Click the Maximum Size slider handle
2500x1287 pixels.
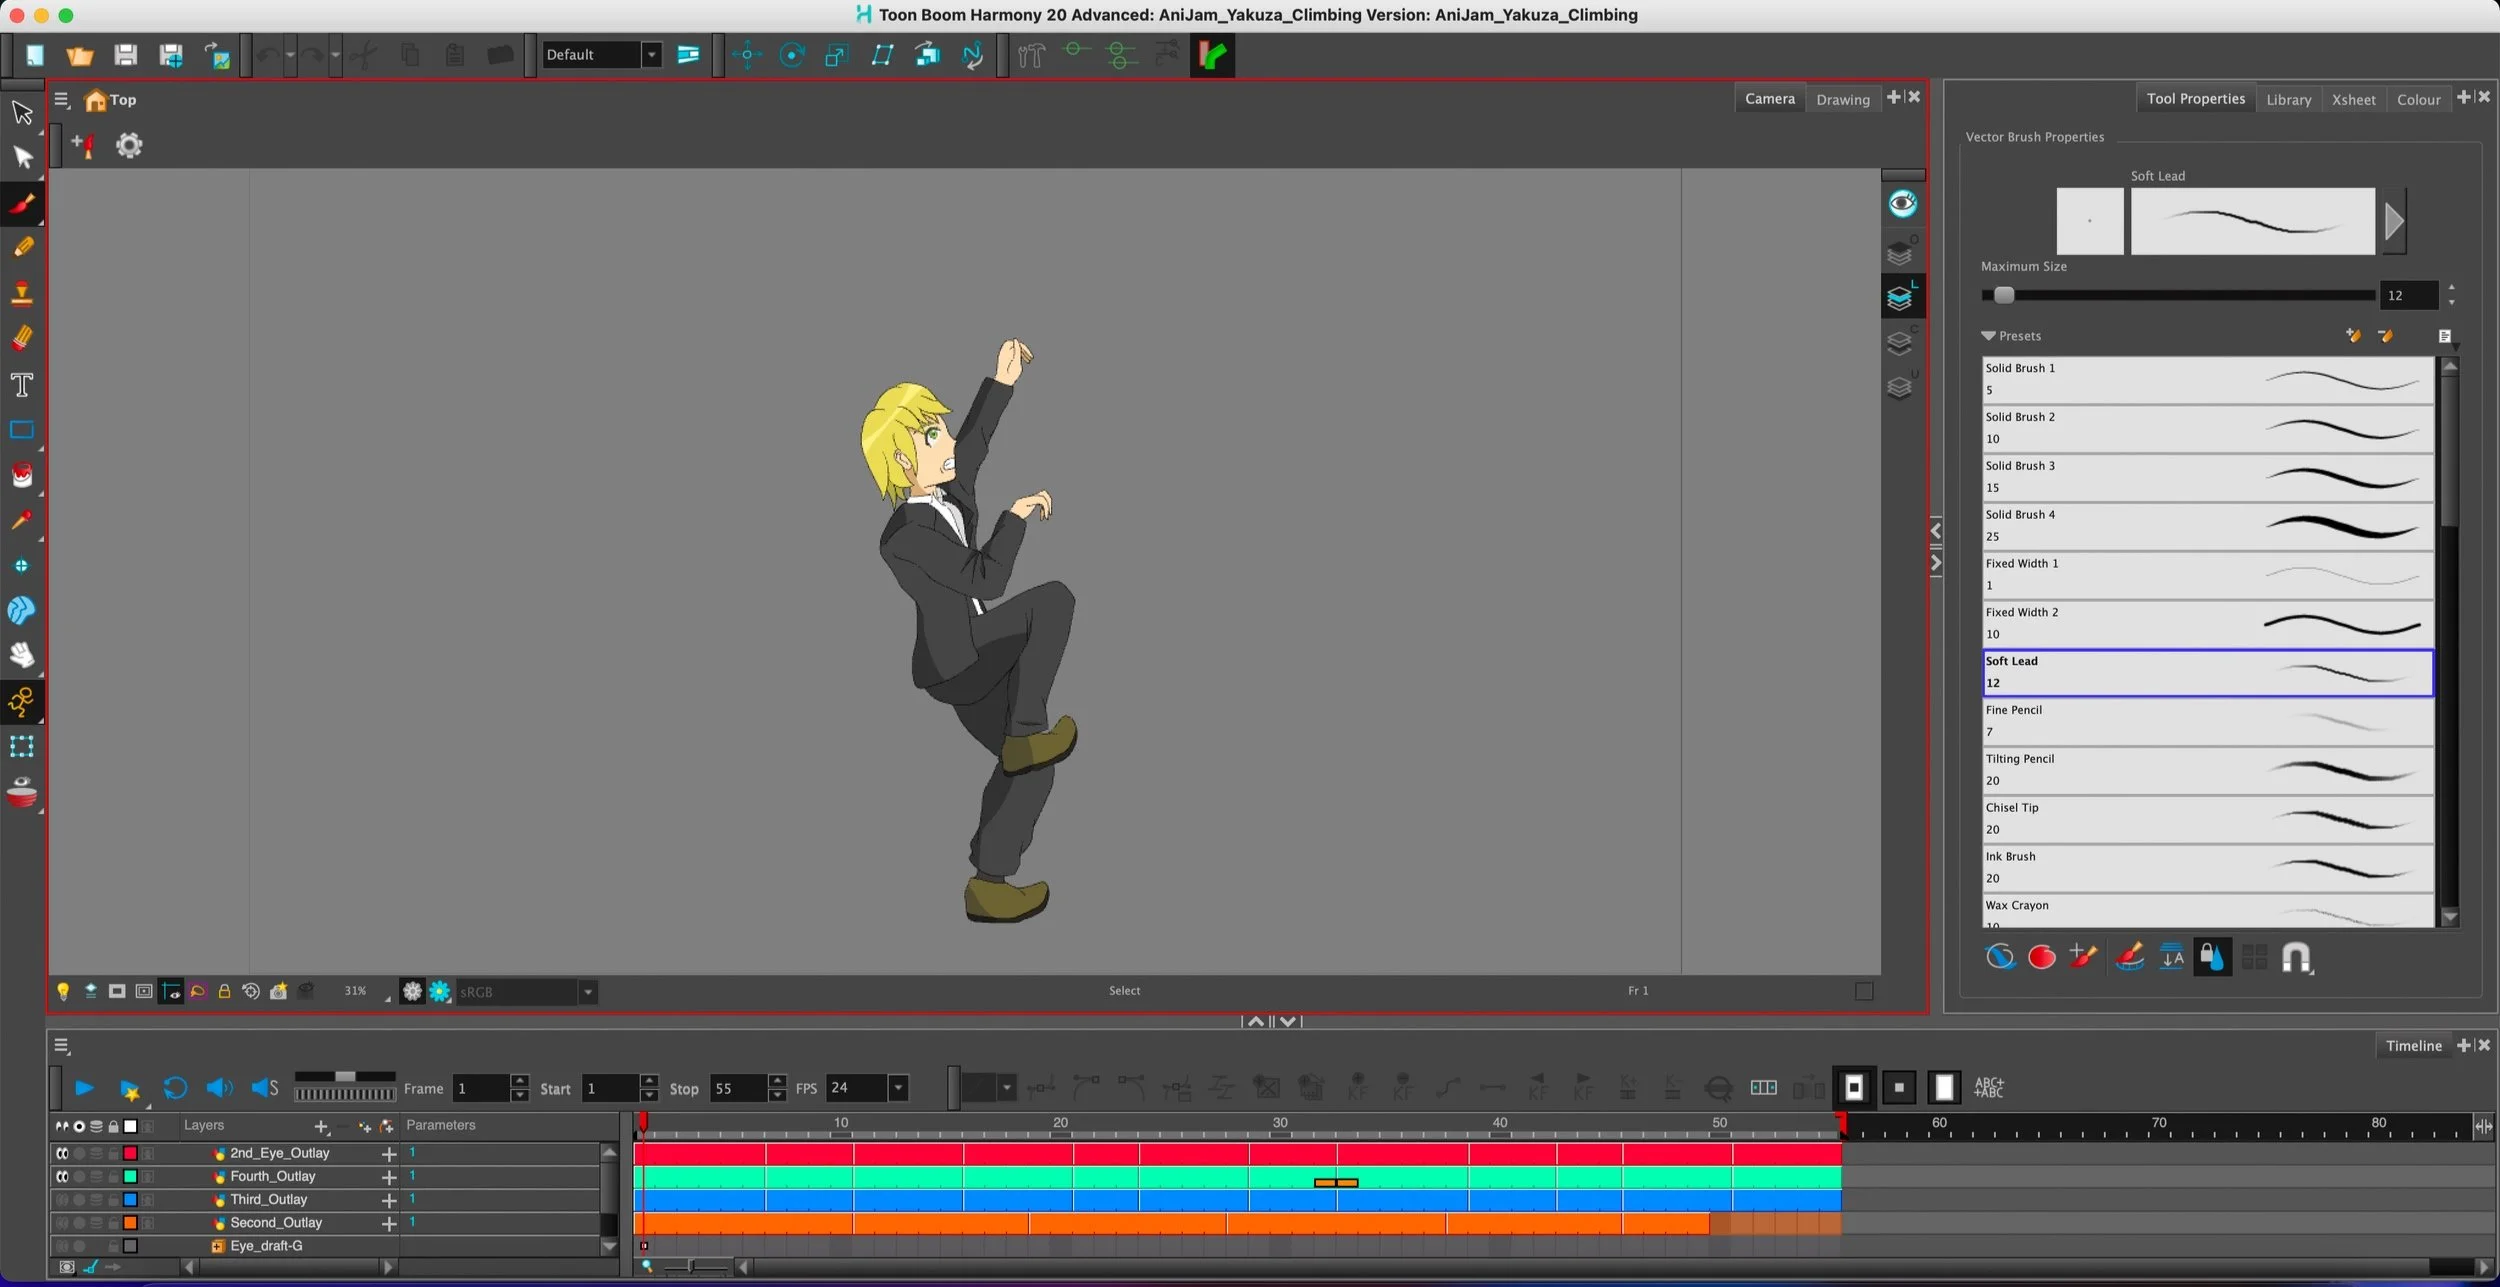click(x=2003, y=295)
